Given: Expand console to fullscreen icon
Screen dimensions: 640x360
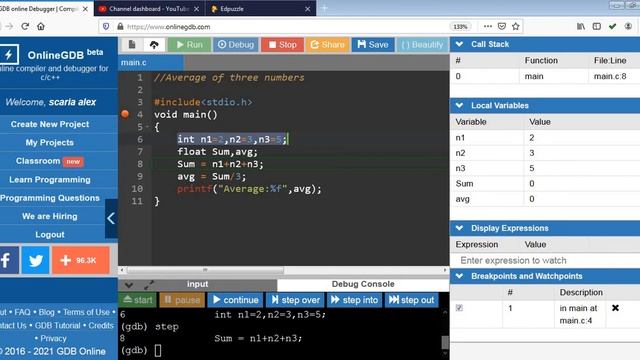Looking at the screenshot, I should click(x=149, y=284).
